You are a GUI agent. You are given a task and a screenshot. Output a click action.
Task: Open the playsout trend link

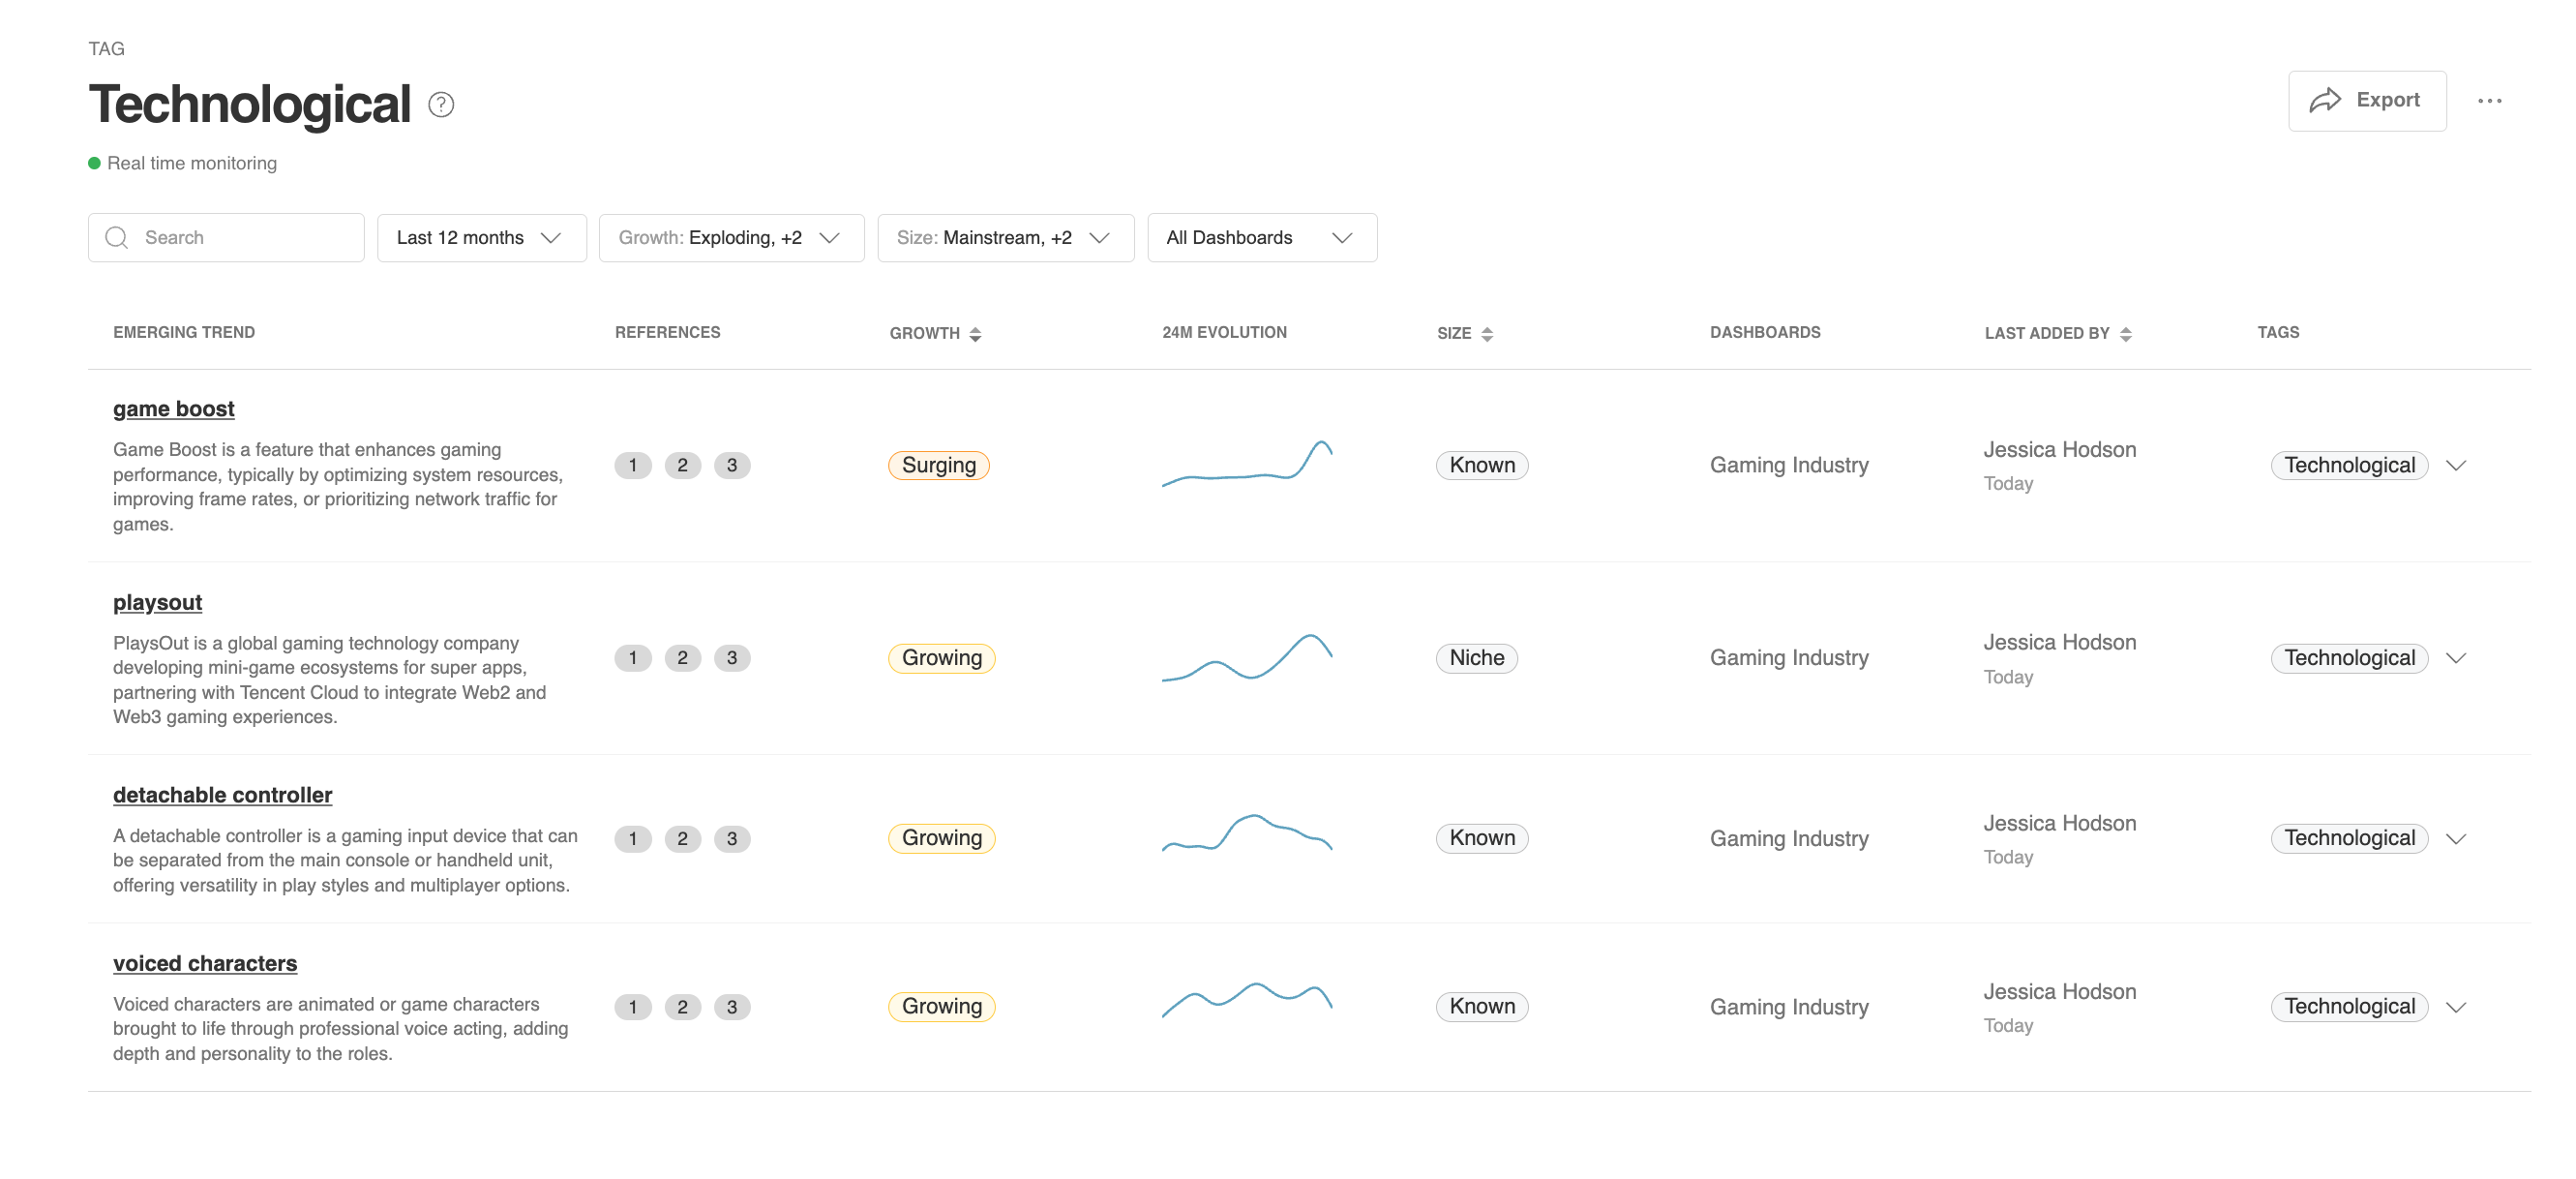tap(157, 602)
